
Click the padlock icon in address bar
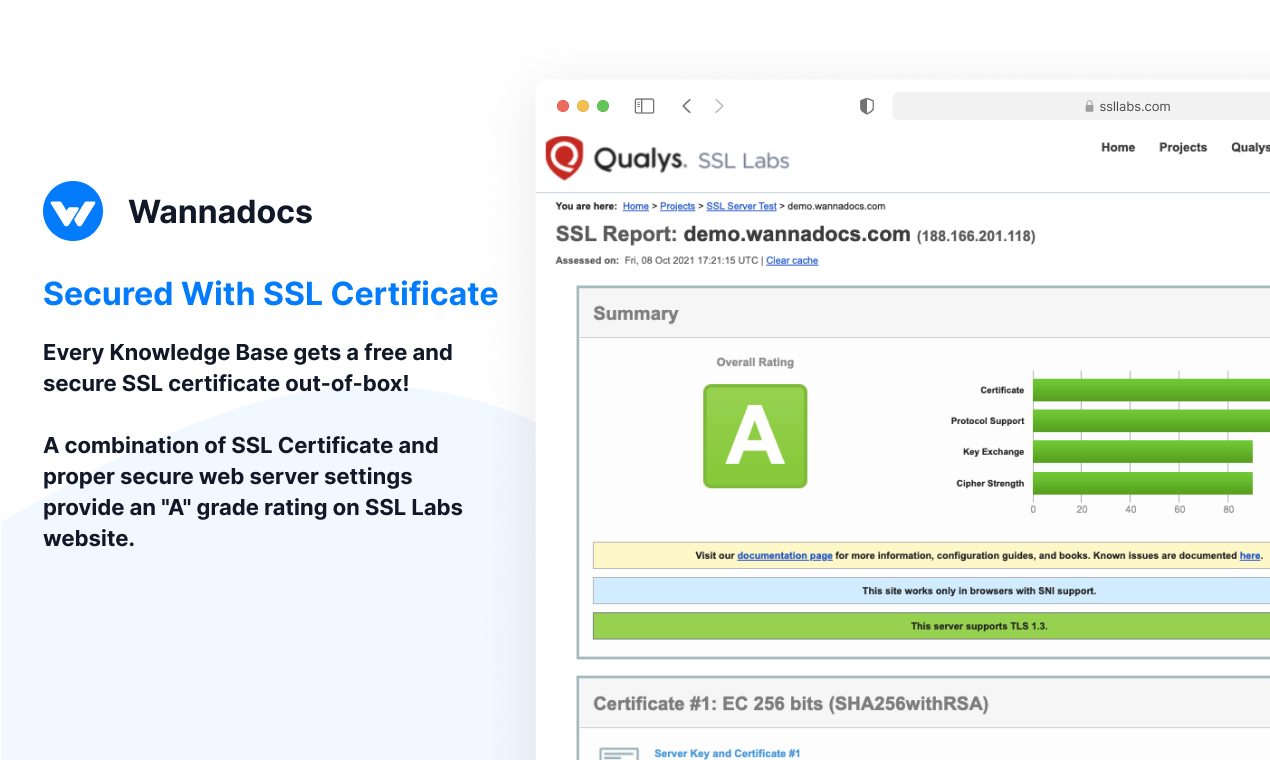[x=1090, y=106]
